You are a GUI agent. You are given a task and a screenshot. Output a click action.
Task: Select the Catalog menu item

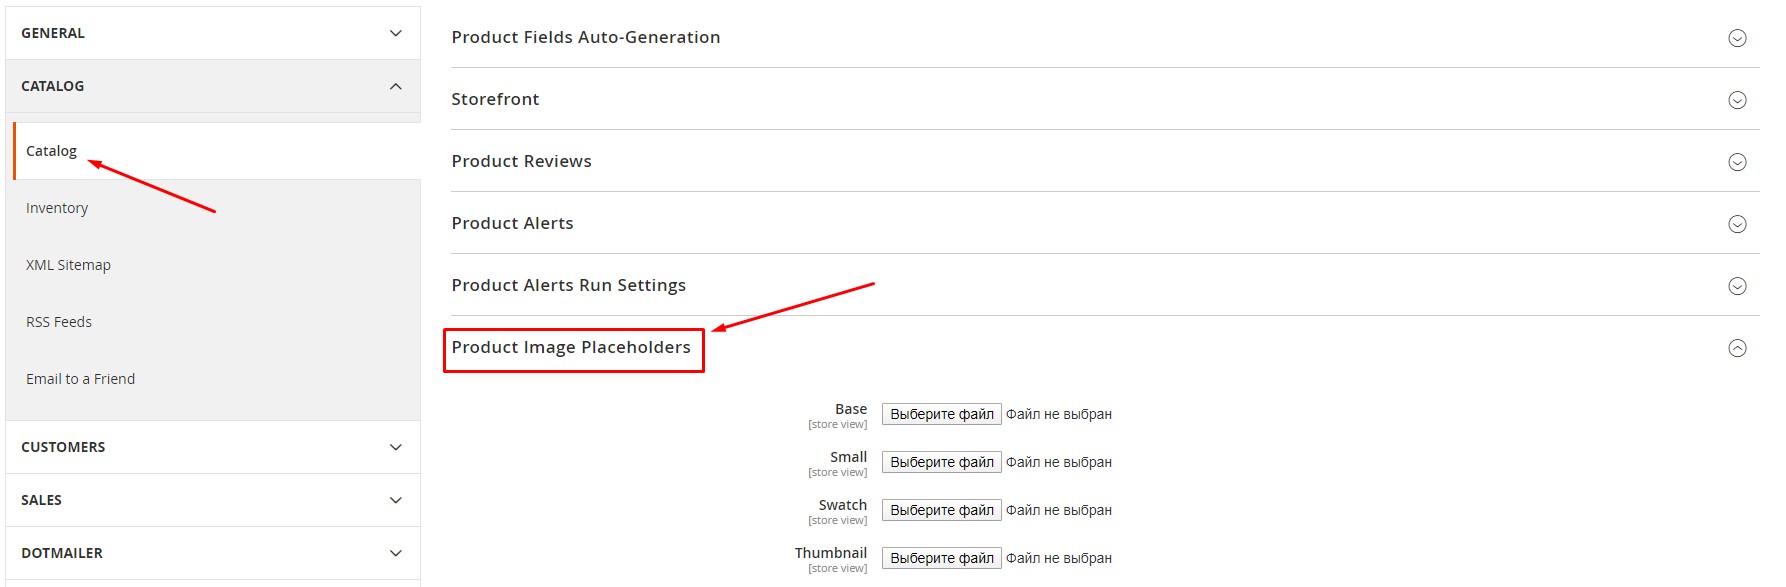tap(51, 151)
